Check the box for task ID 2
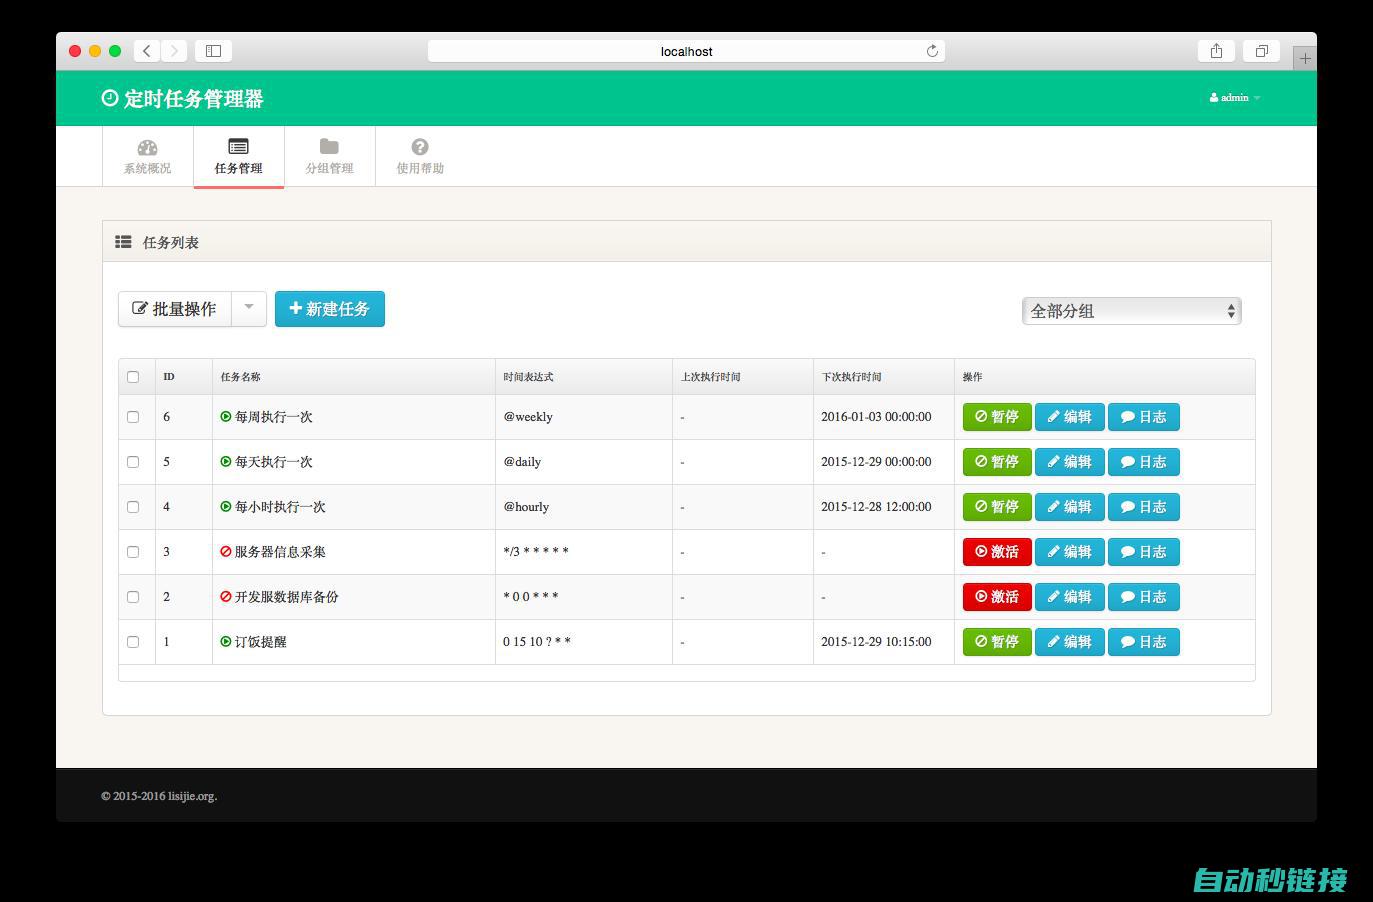The image size is (1373, 902). point(133,597)
